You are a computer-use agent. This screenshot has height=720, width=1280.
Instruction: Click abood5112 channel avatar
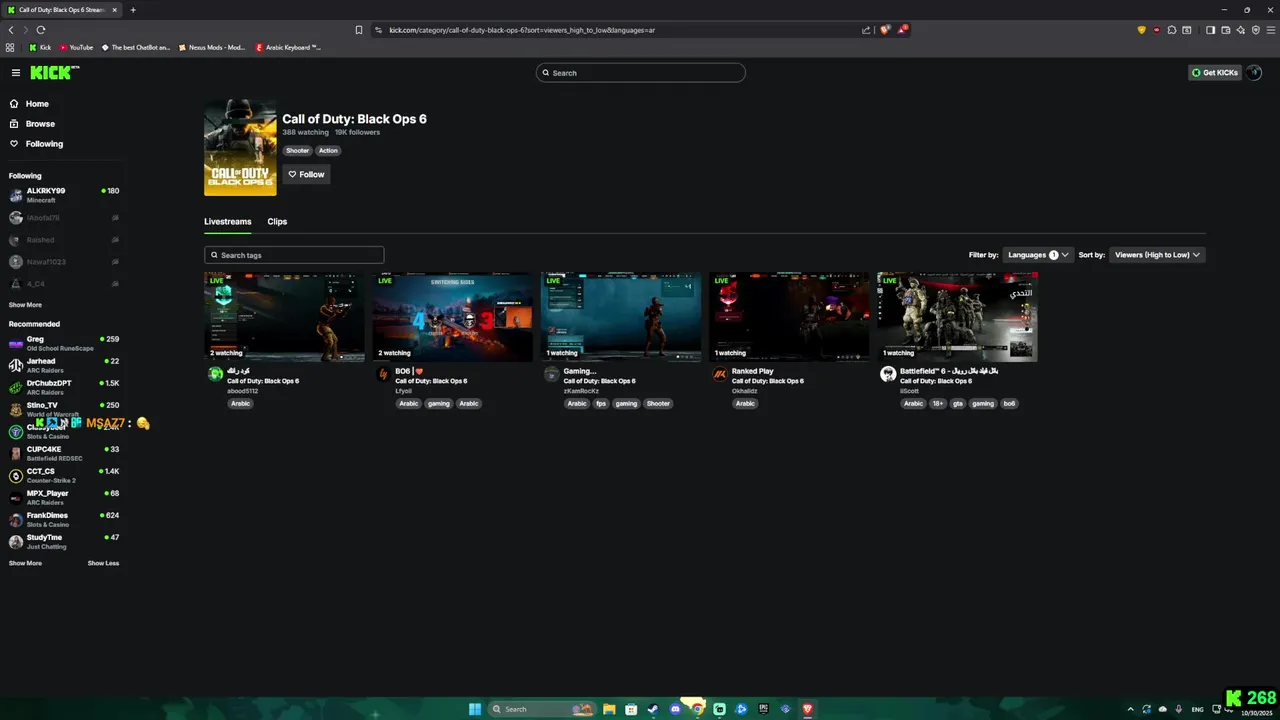[x=215, y=374]
